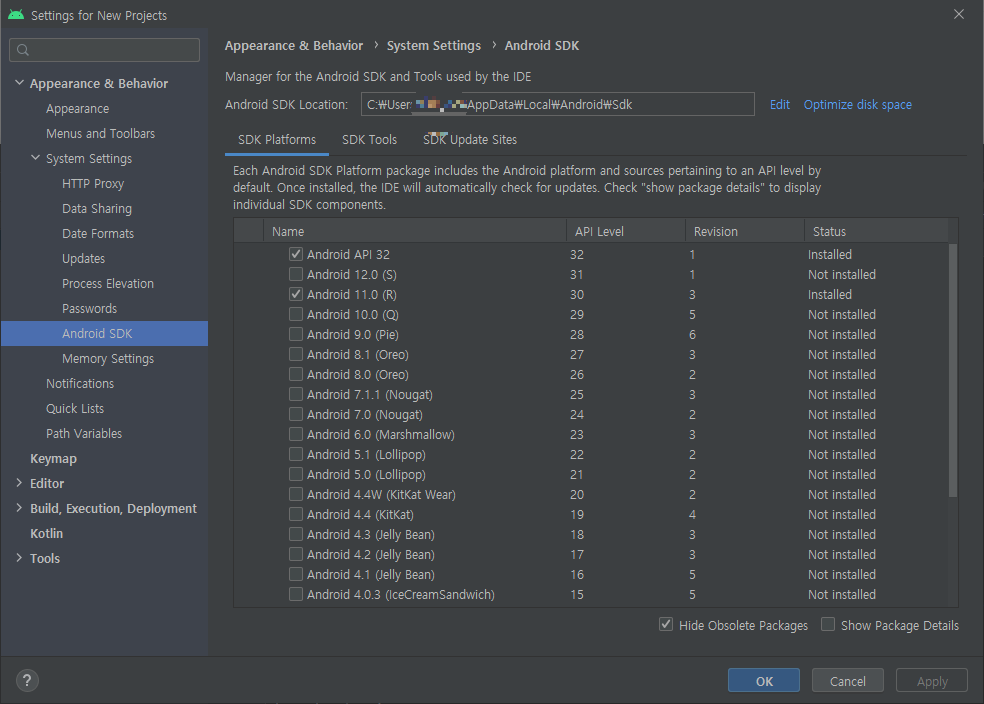Check Android 5.1 (Lollipop) checkbox

(x=296, y=454)
